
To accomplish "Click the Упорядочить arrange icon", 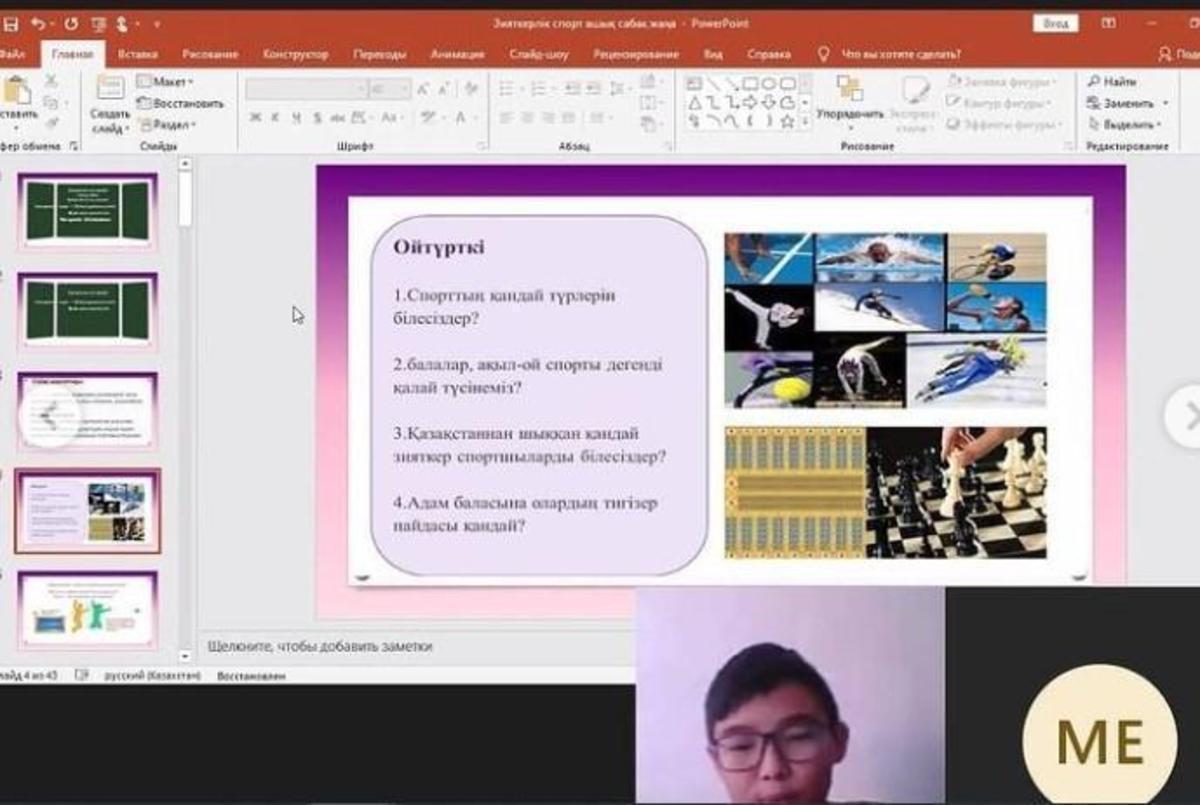I will (850, 93).
